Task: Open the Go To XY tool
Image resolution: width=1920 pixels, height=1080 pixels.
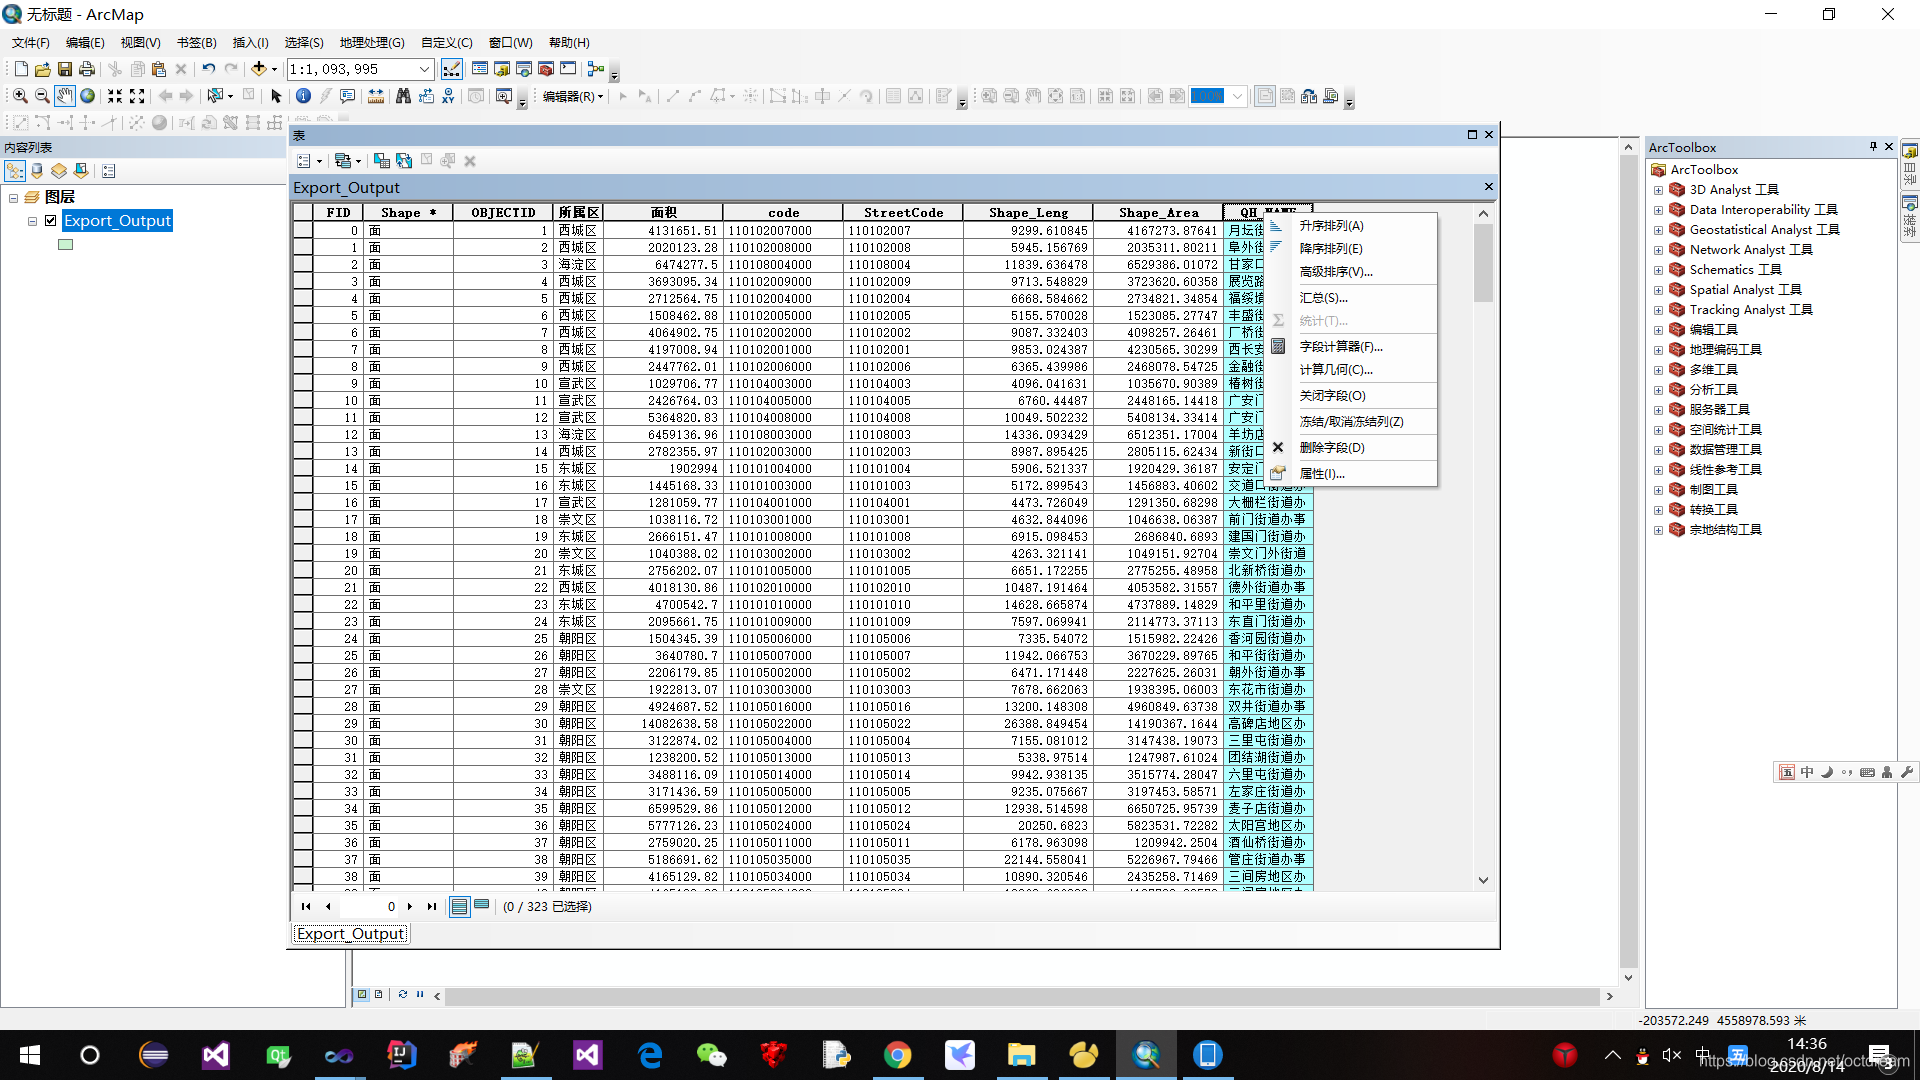Action: point(448,96)
